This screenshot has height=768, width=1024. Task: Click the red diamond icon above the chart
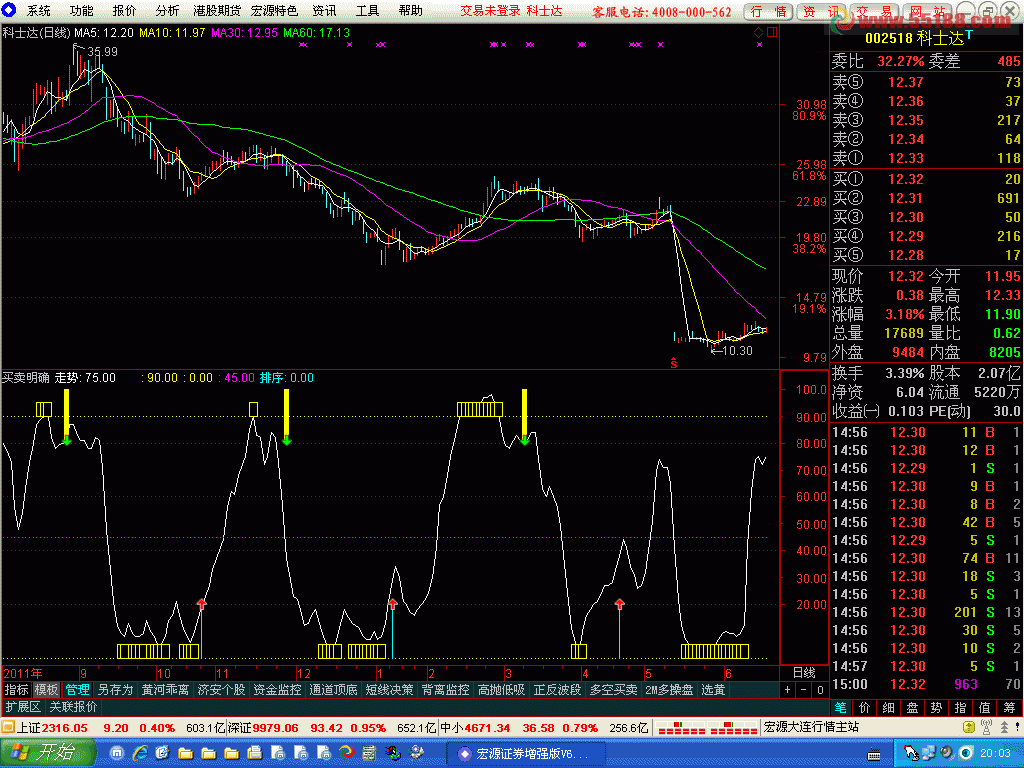click(758, 32)
